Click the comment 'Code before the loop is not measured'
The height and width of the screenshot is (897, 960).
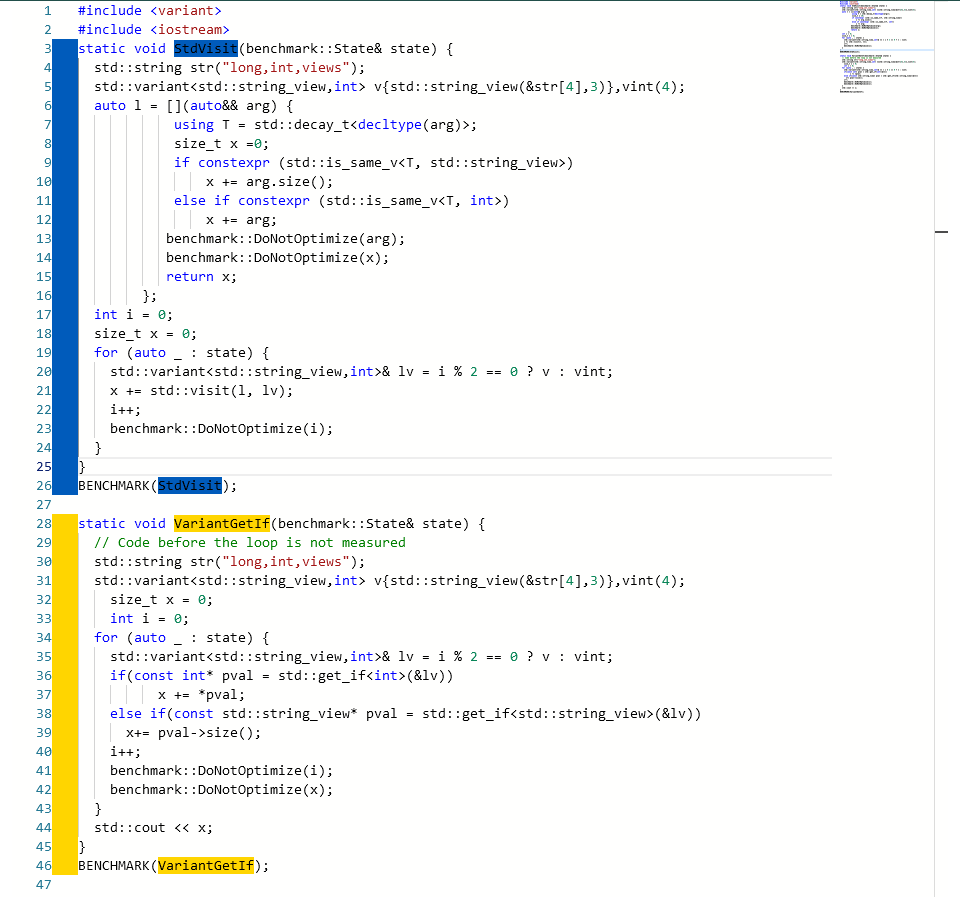tap(250, 542)
